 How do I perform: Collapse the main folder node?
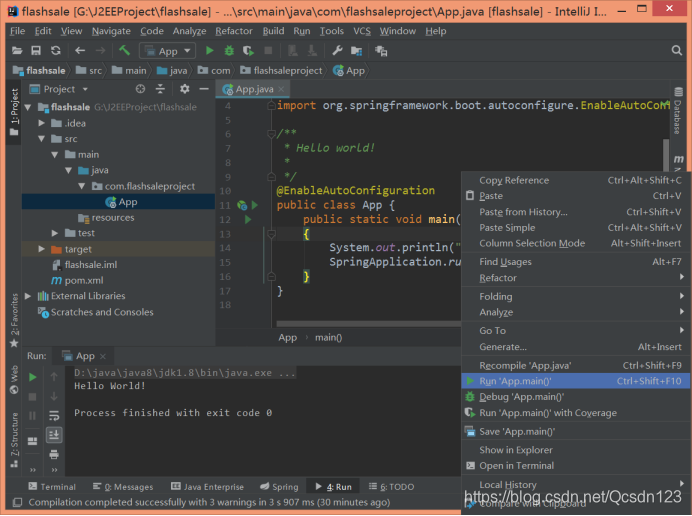55,155
